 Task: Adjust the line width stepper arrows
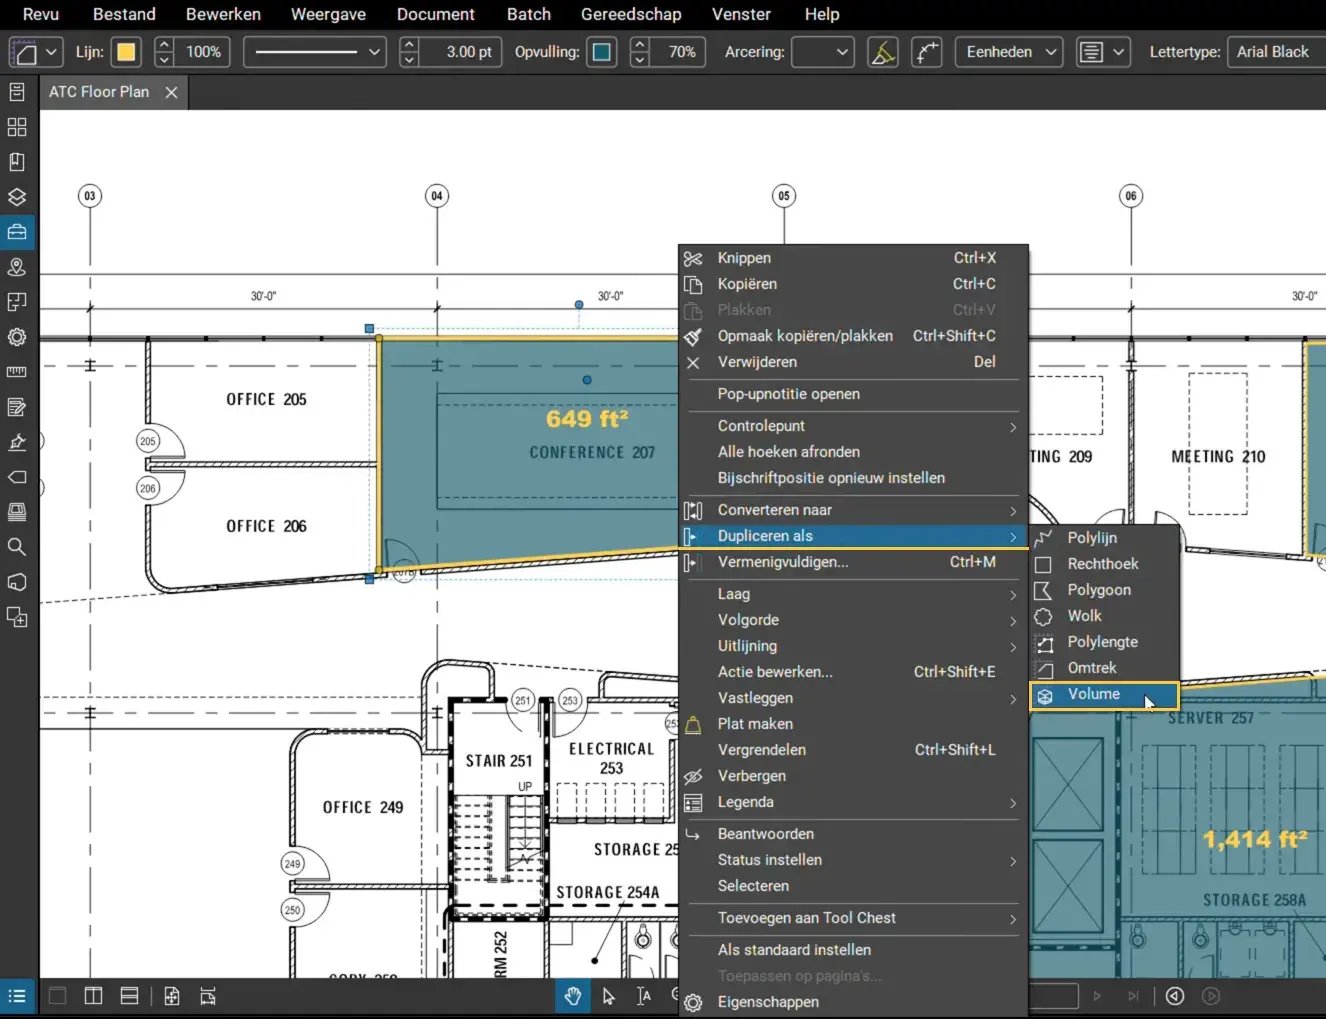409,52
